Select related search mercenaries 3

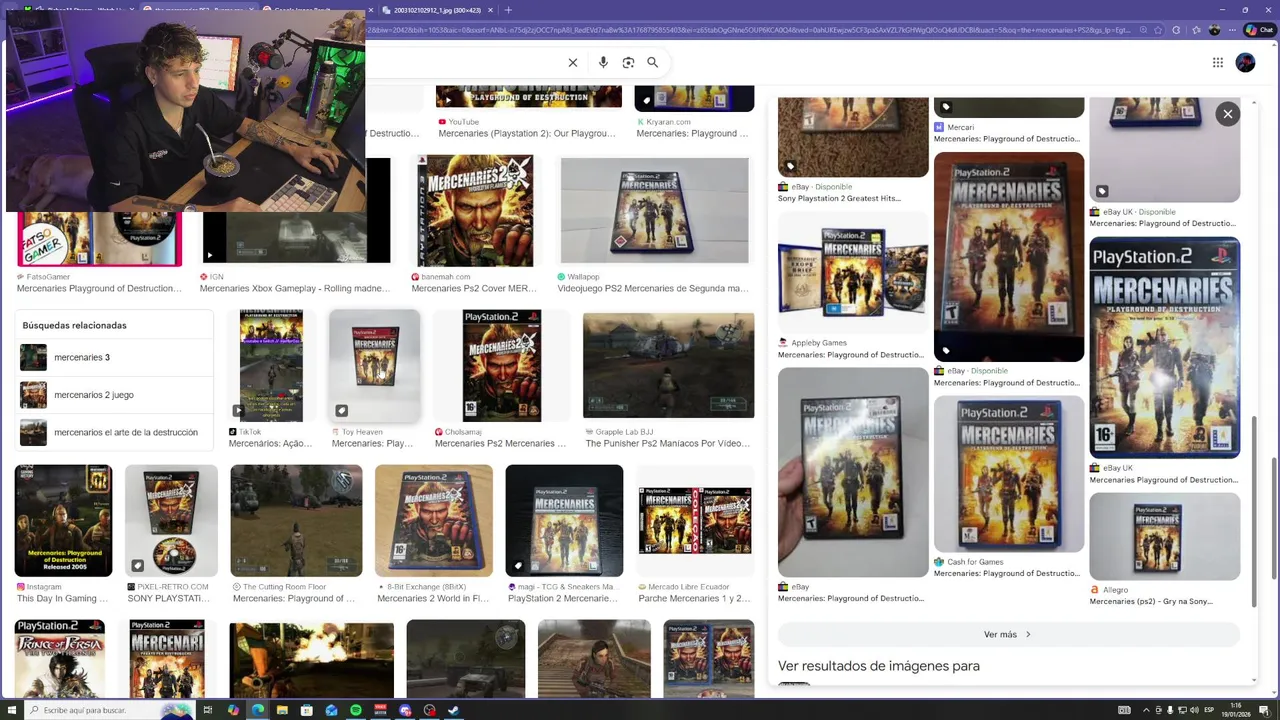[x=115, y=357]
